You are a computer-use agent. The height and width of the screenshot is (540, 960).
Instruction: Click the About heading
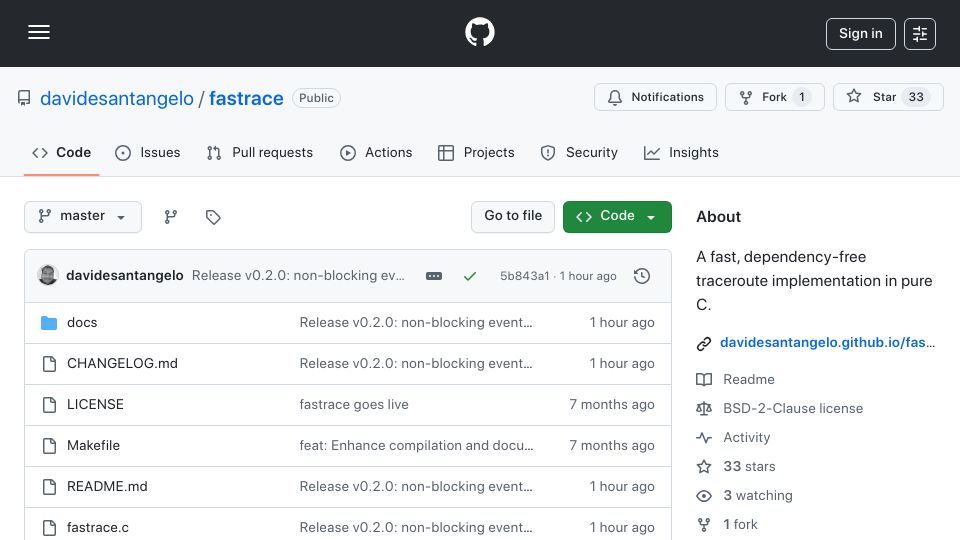(718, 217)
